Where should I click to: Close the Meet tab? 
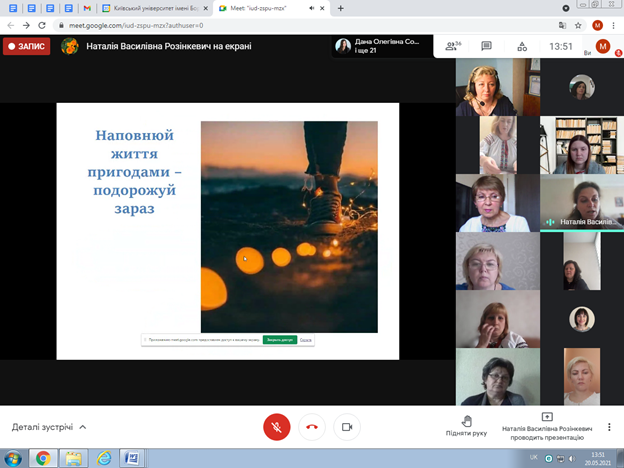click(322, 8)
